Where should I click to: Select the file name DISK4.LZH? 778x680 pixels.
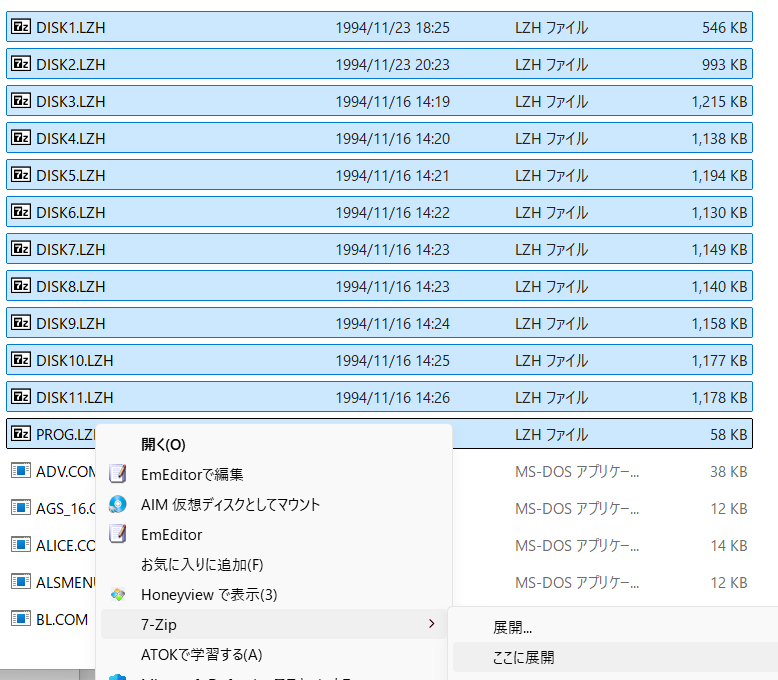click(x=70, y=138)
